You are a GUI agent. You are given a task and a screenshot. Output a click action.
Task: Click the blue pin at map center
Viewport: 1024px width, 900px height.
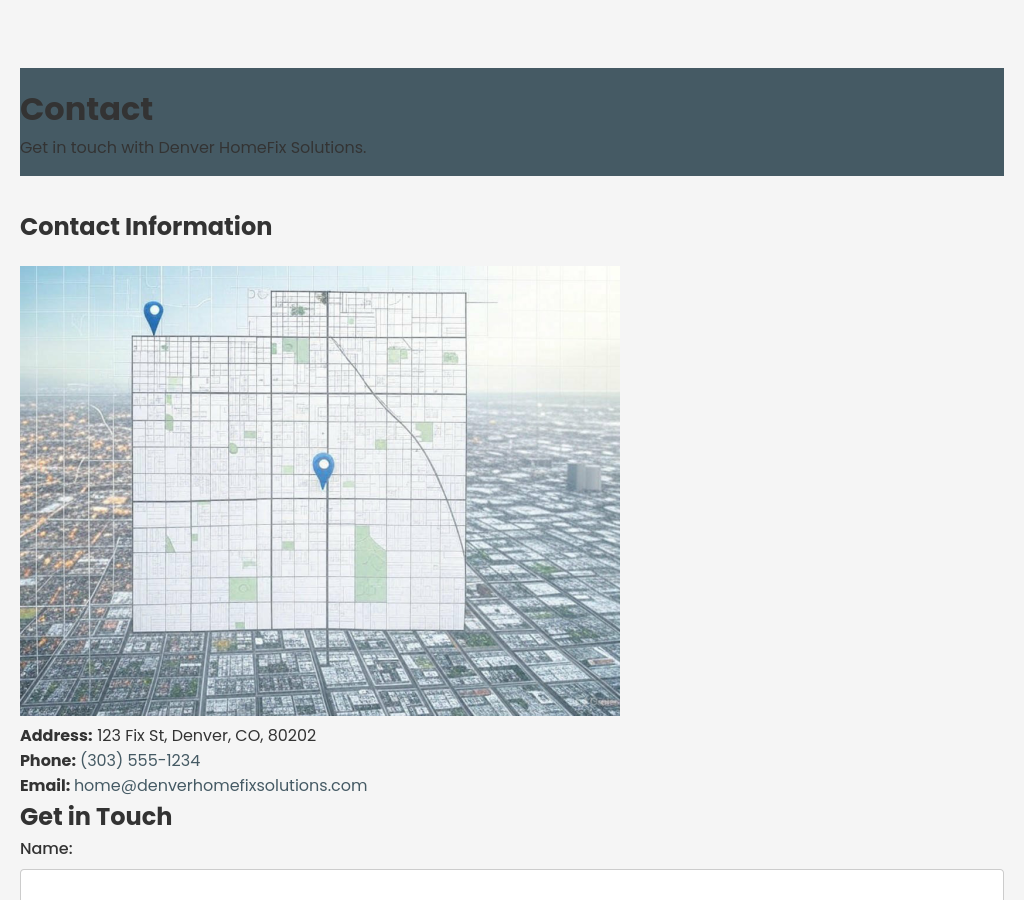pos(323,468)
